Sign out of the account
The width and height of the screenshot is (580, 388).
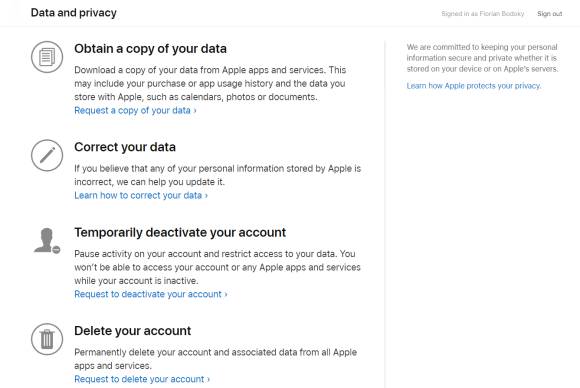point(550,14)
